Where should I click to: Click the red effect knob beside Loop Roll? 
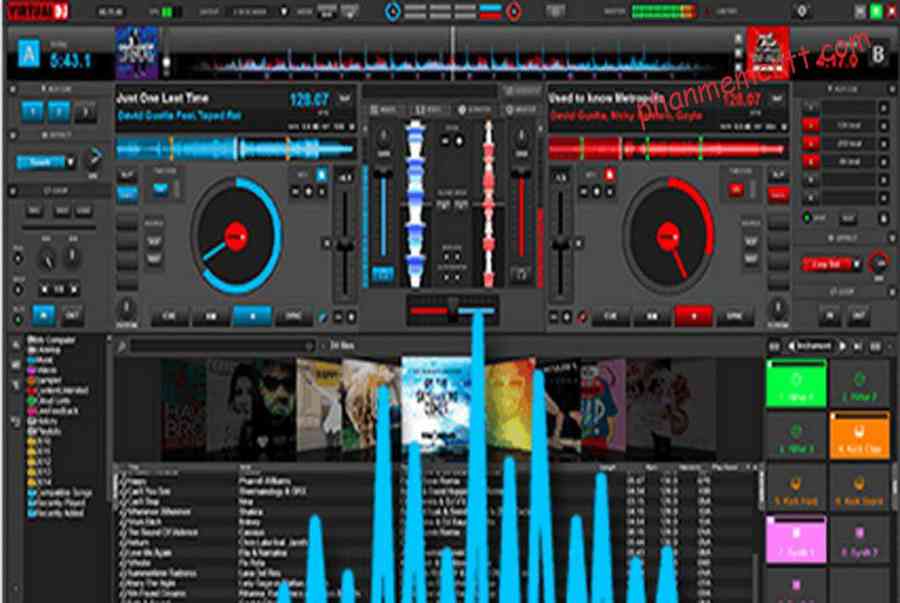(x=878, y=263)
